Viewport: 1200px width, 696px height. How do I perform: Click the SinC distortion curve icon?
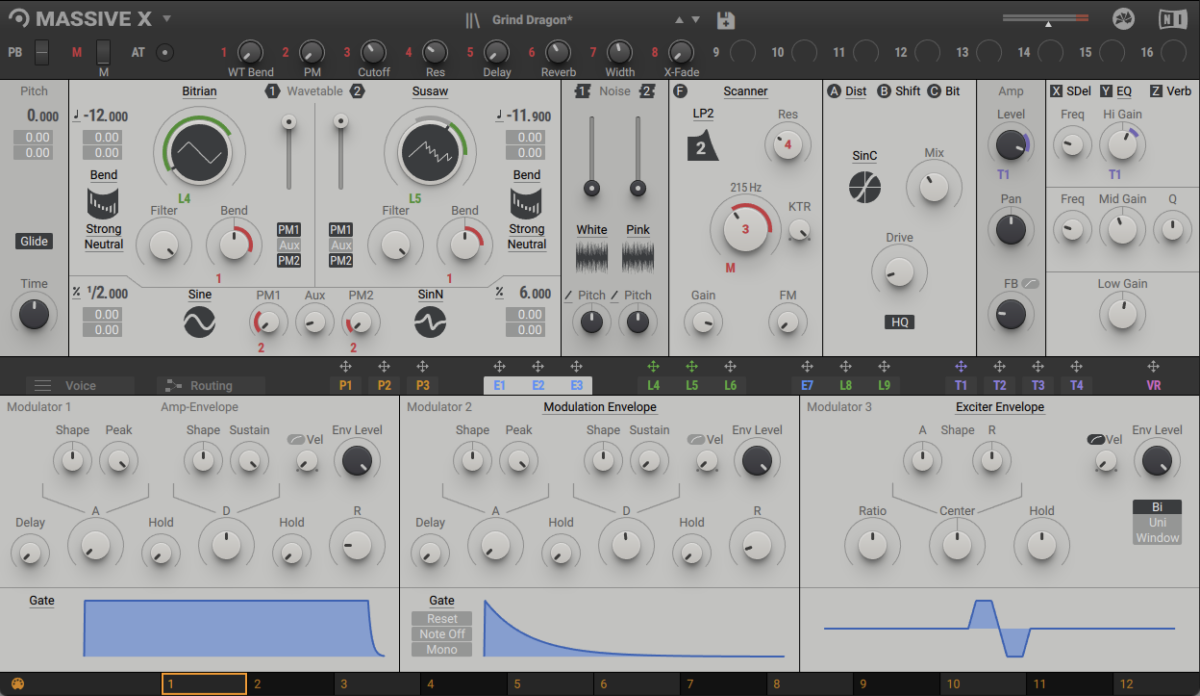click(865, 187)
